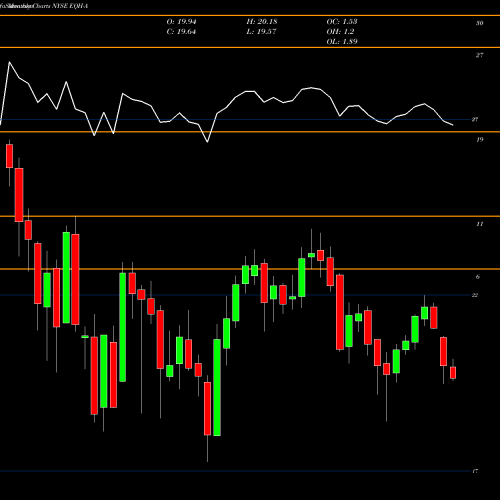Click the end point of the white indicator line
The width and height of the screenshot is (500, 500).
(453, 125)
